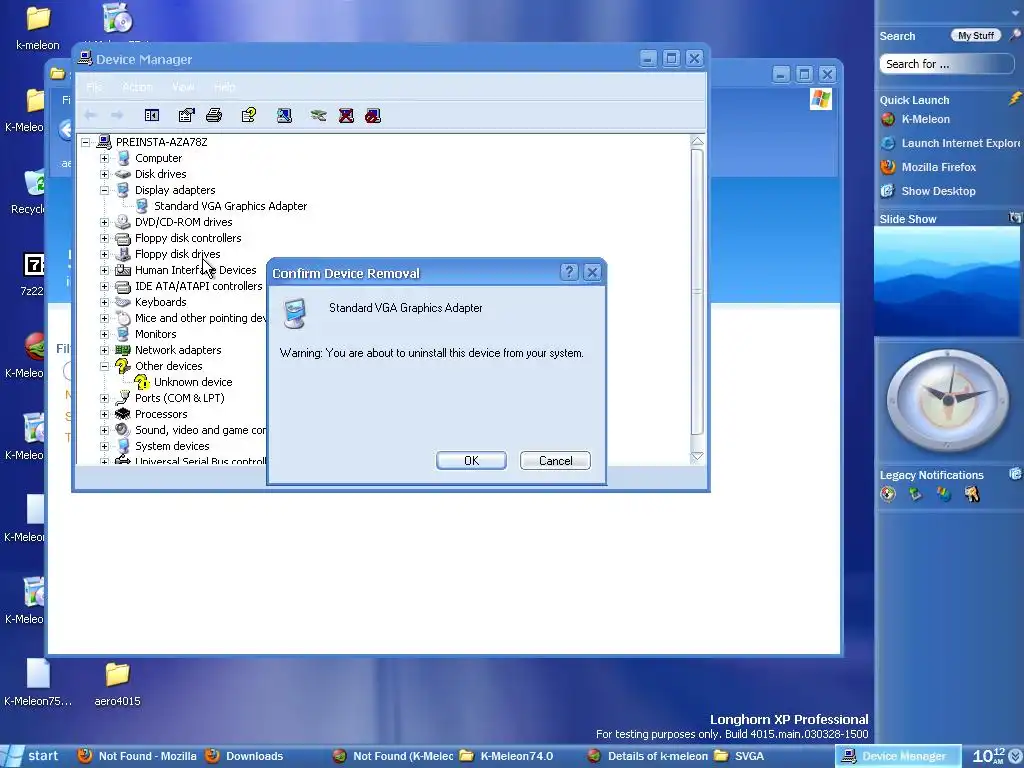
Task: Click the sidebar analog clock
Action: pos(948,399)
